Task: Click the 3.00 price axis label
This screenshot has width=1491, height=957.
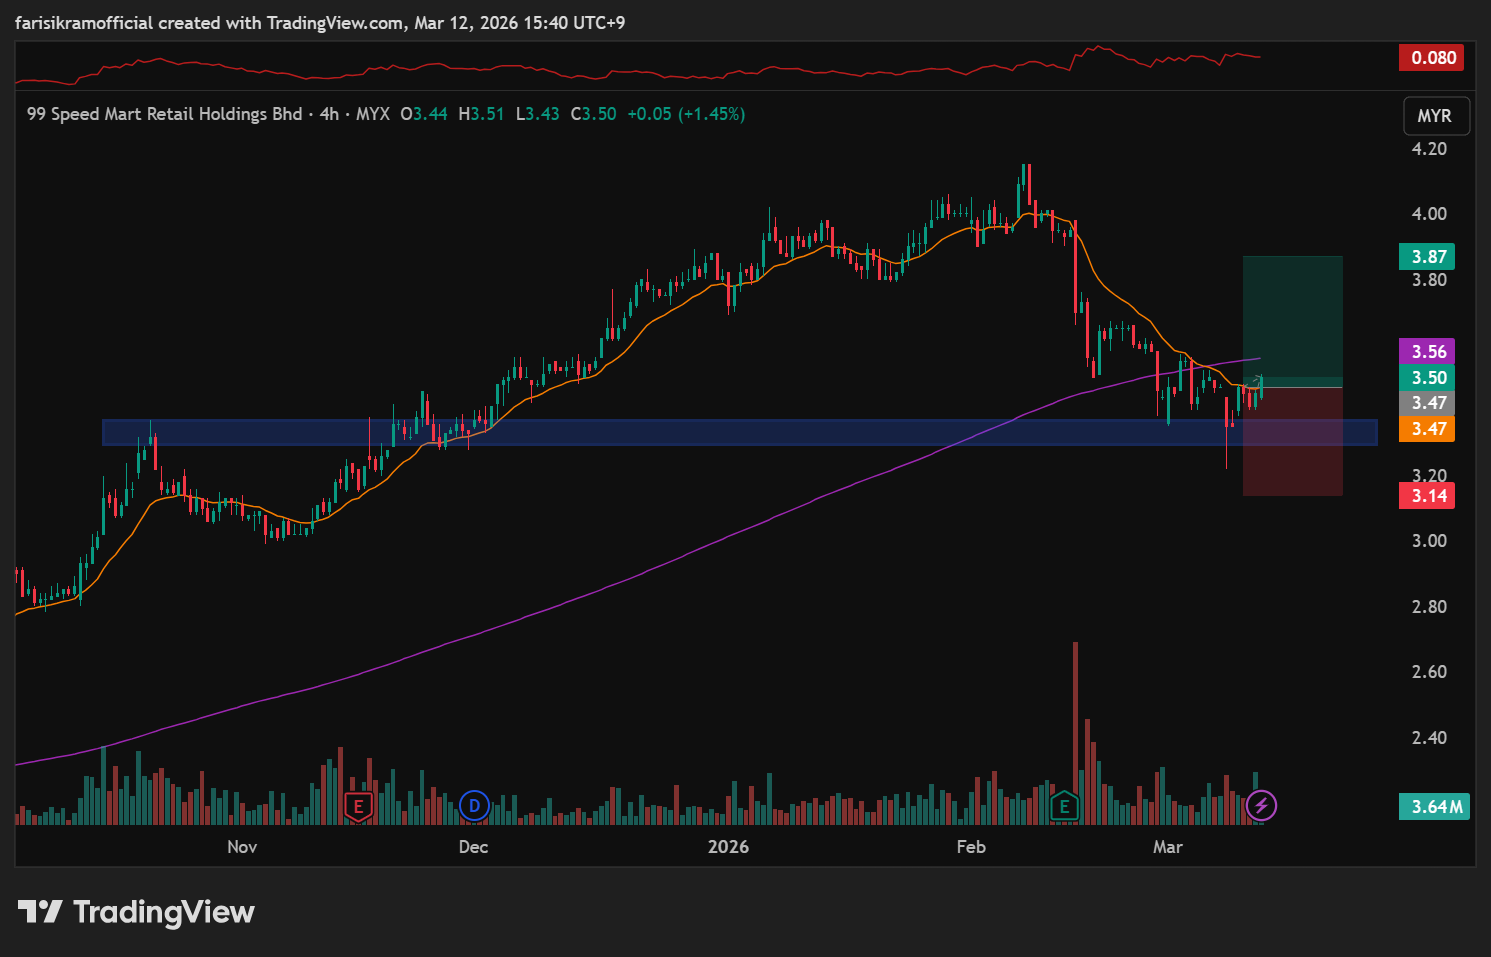Action: tap(1429, 541)
